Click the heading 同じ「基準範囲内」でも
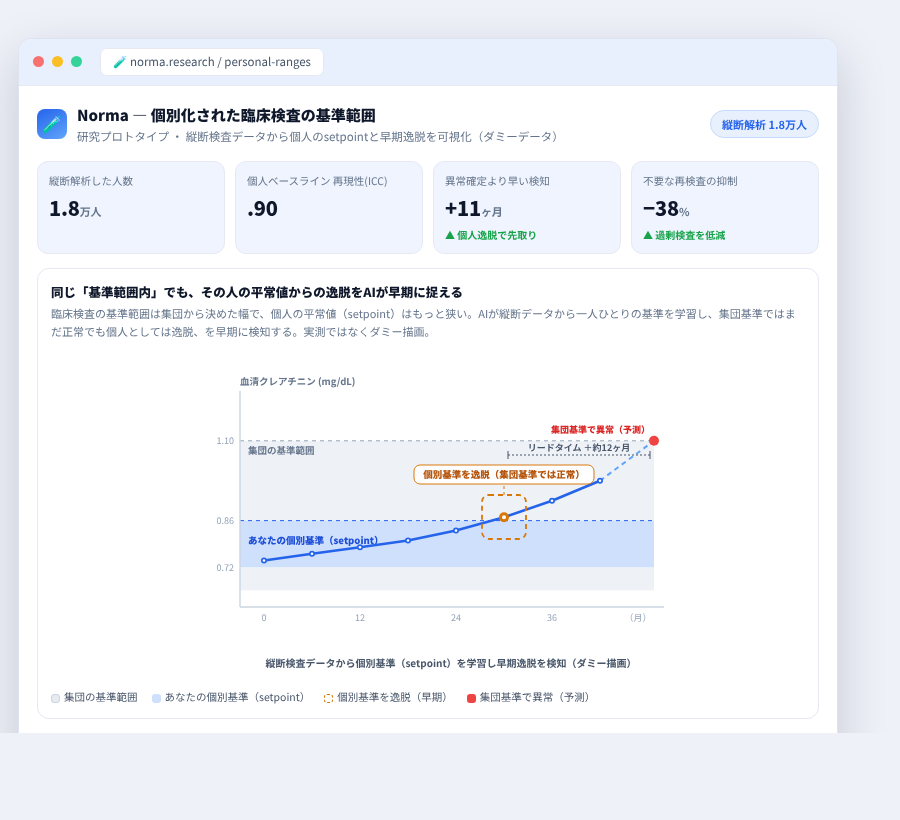900x820 pixels. 257,293
